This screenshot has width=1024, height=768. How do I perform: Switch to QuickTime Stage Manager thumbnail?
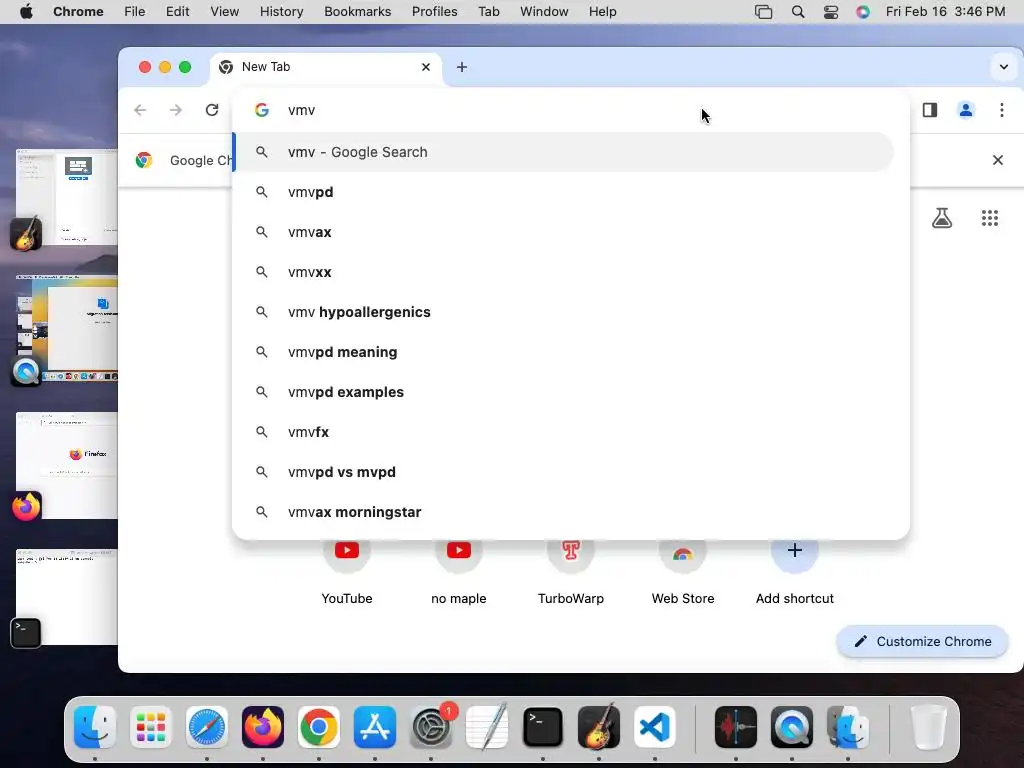point(67,330)
